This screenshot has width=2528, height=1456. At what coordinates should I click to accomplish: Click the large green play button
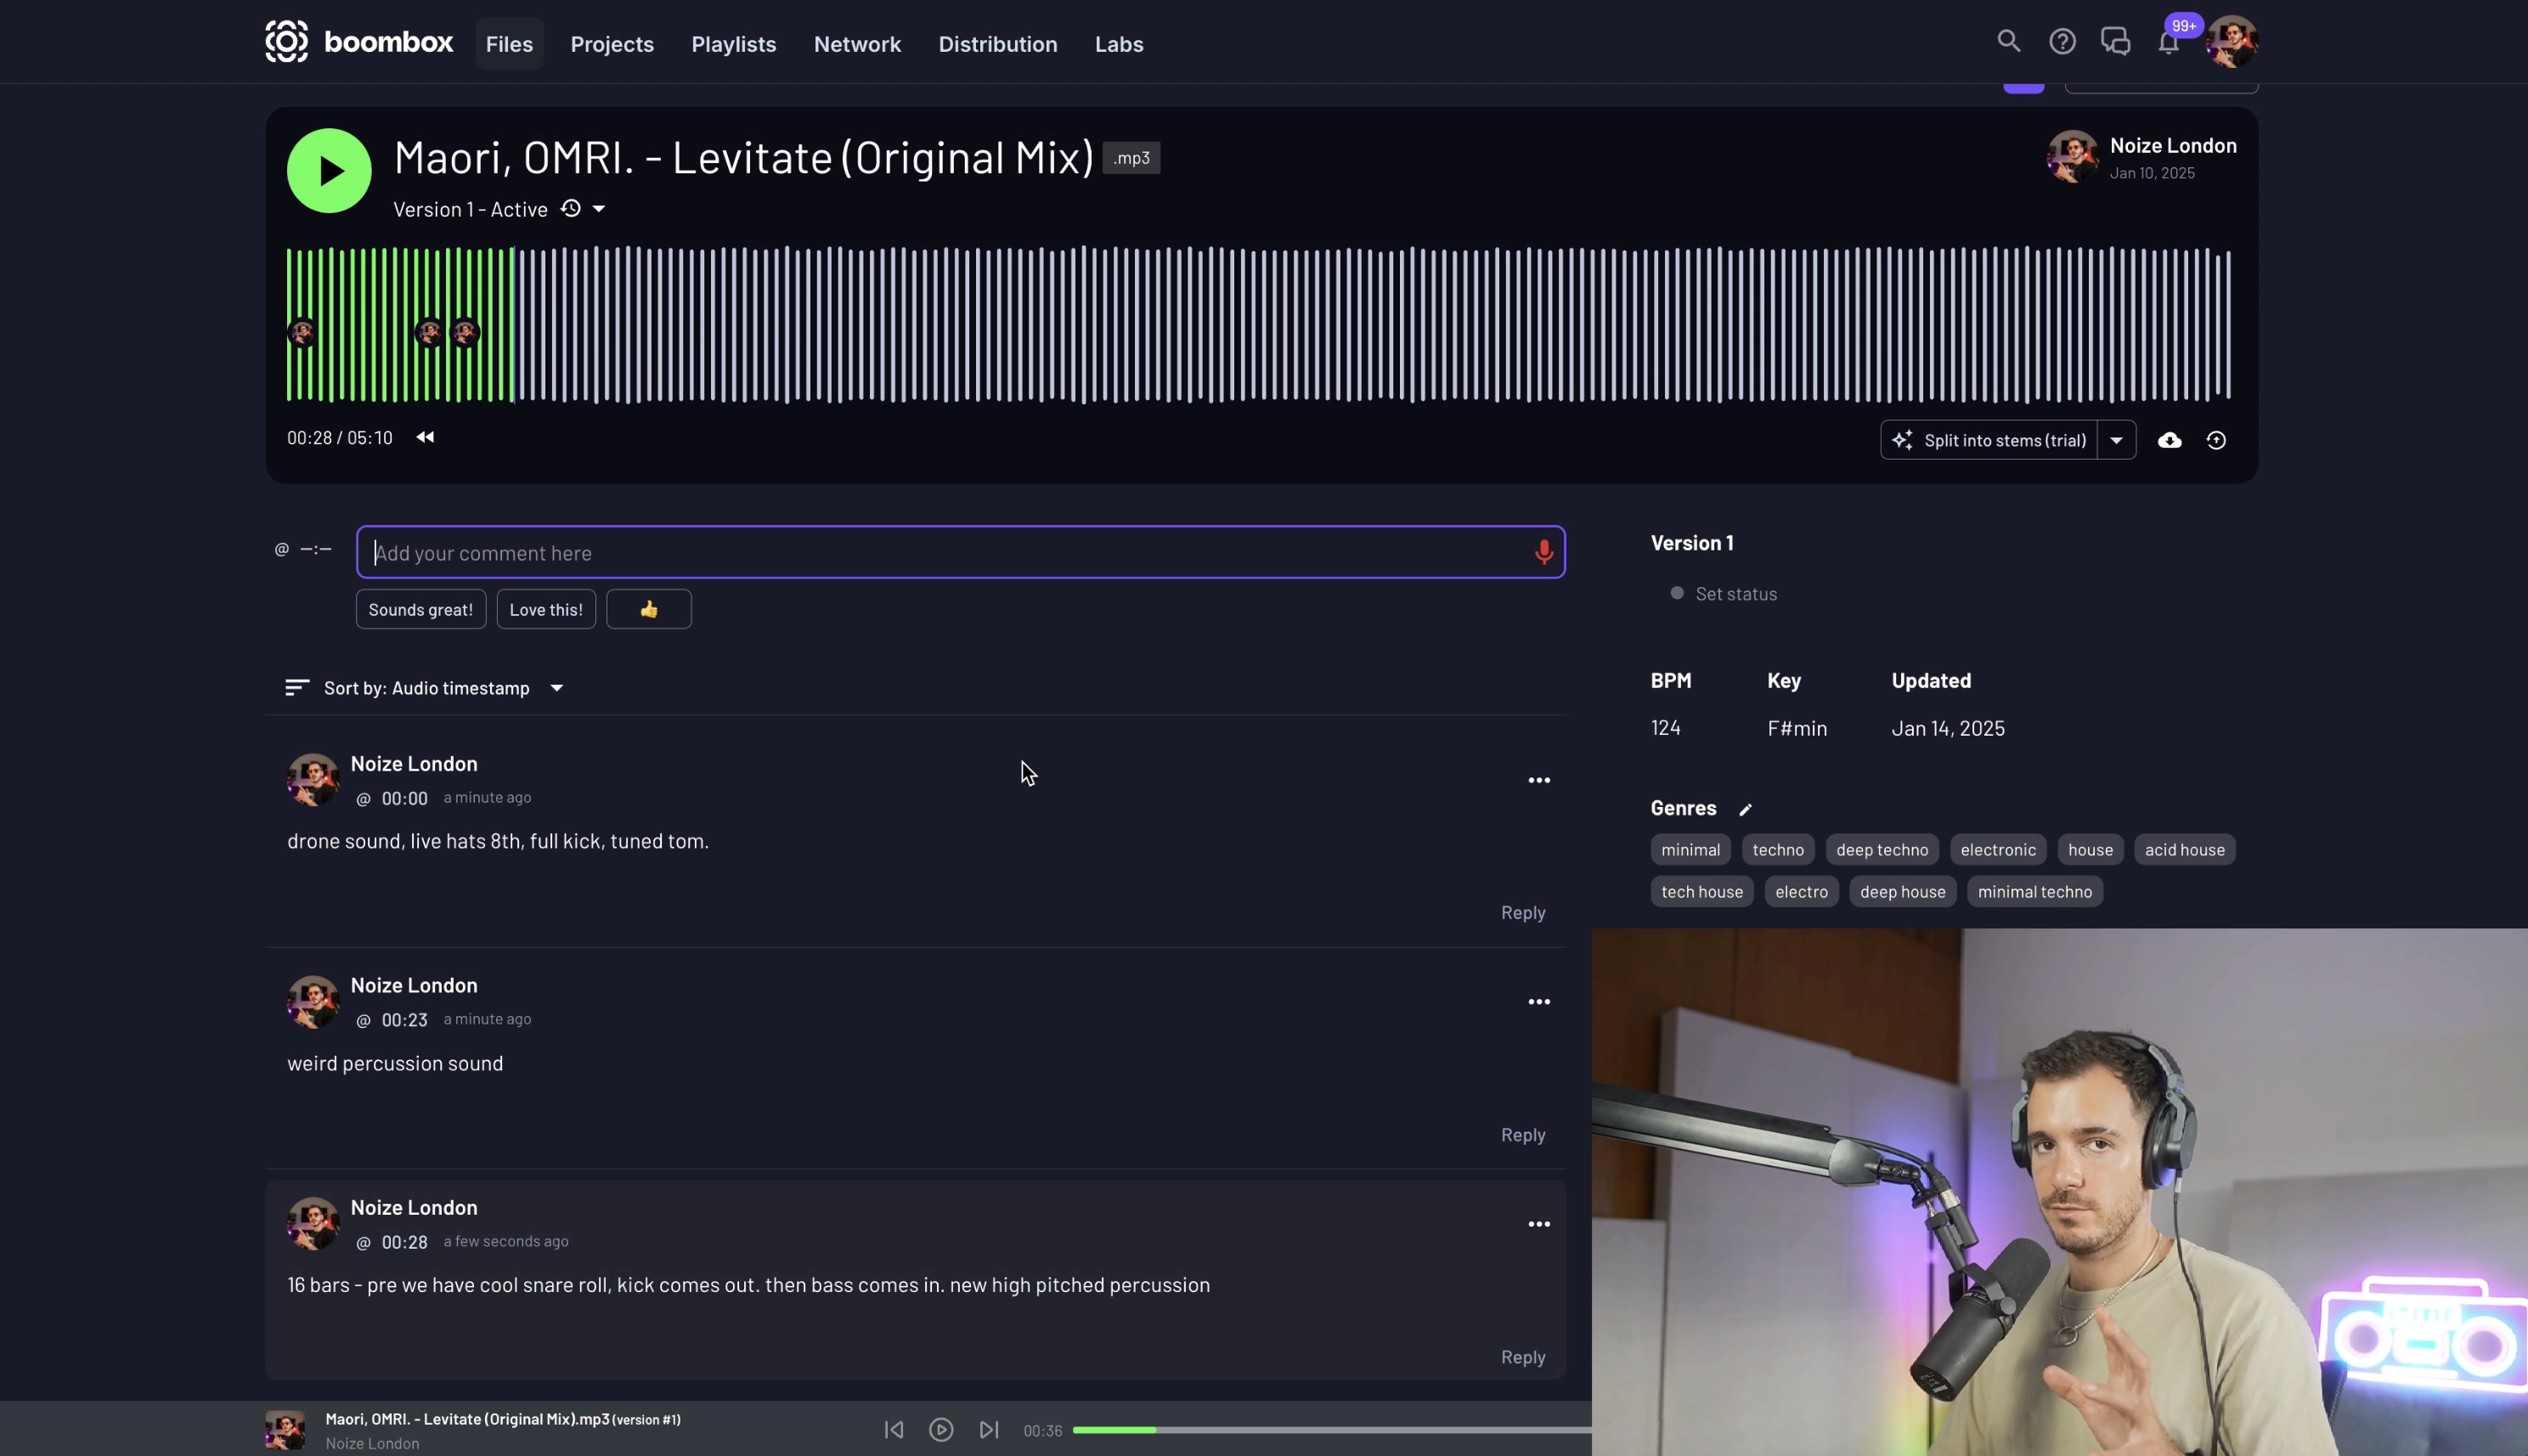(x=329, y=170)
